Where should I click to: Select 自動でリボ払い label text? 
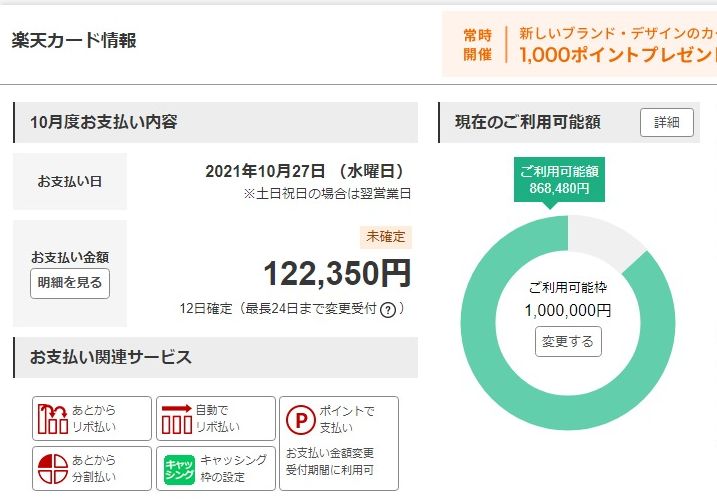click(x=218, y=418)
